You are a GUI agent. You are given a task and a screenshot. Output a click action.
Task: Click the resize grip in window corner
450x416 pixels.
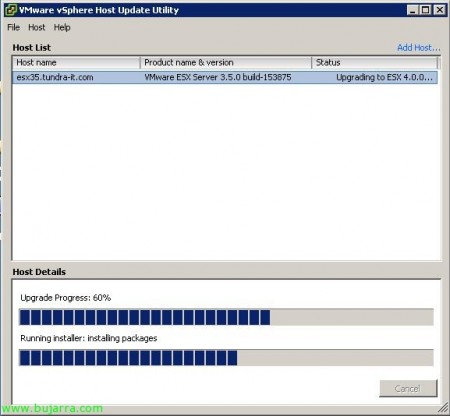443,407
